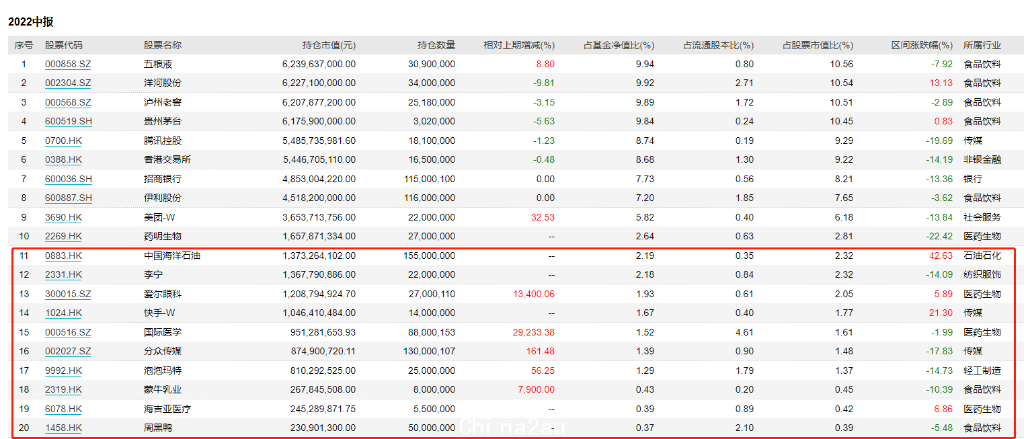Screen dimensions: 1024x439
Task: Open stock code link 600036.SH
Action: 68,179
